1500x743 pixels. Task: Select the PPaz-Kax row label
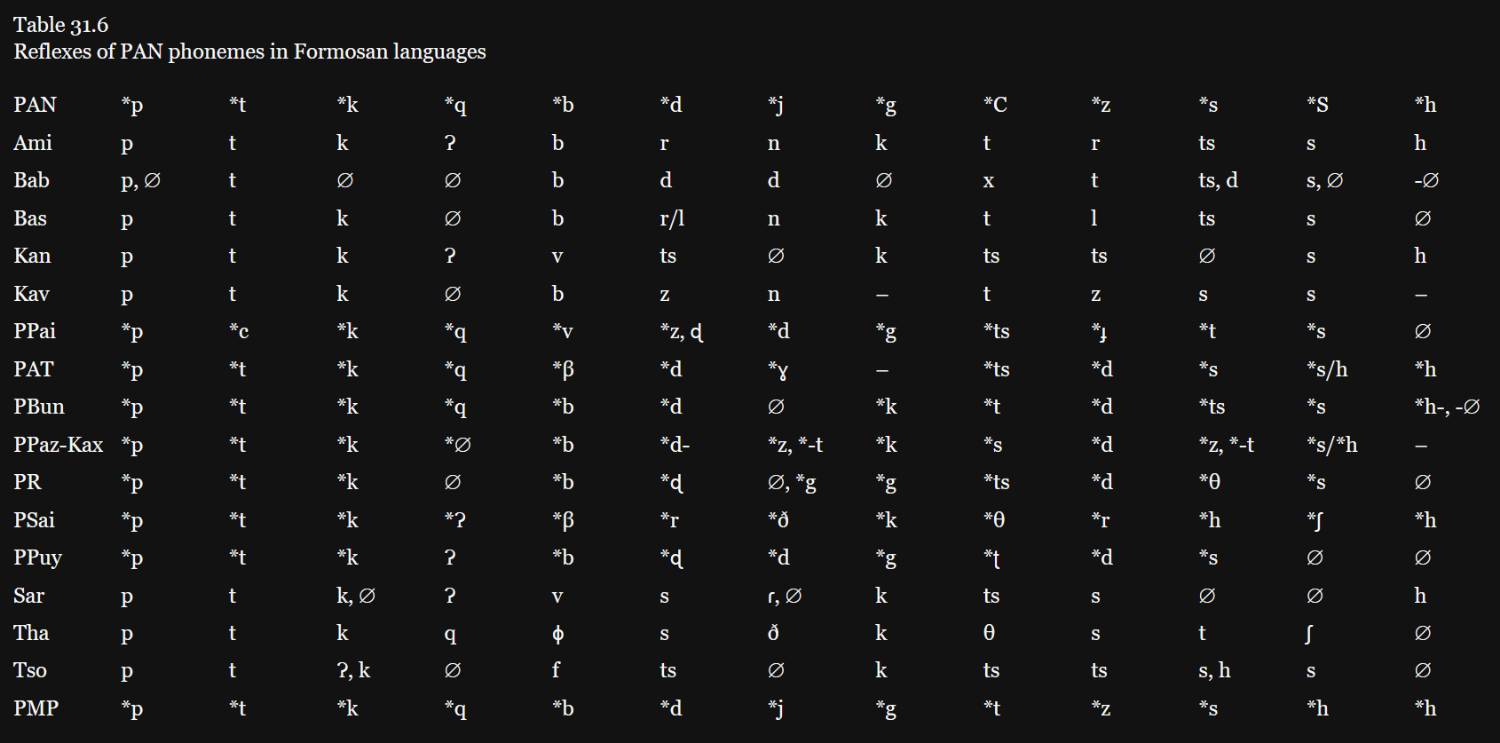(58, 445)
